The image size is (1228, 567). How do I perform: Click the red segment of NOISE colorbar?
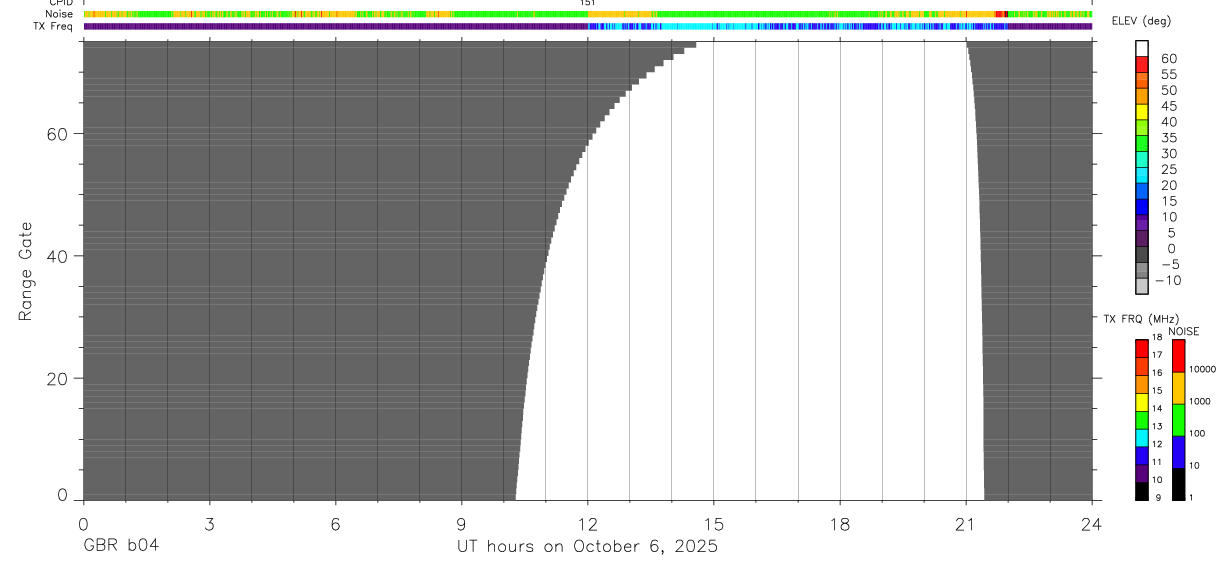click(1178, 356)
